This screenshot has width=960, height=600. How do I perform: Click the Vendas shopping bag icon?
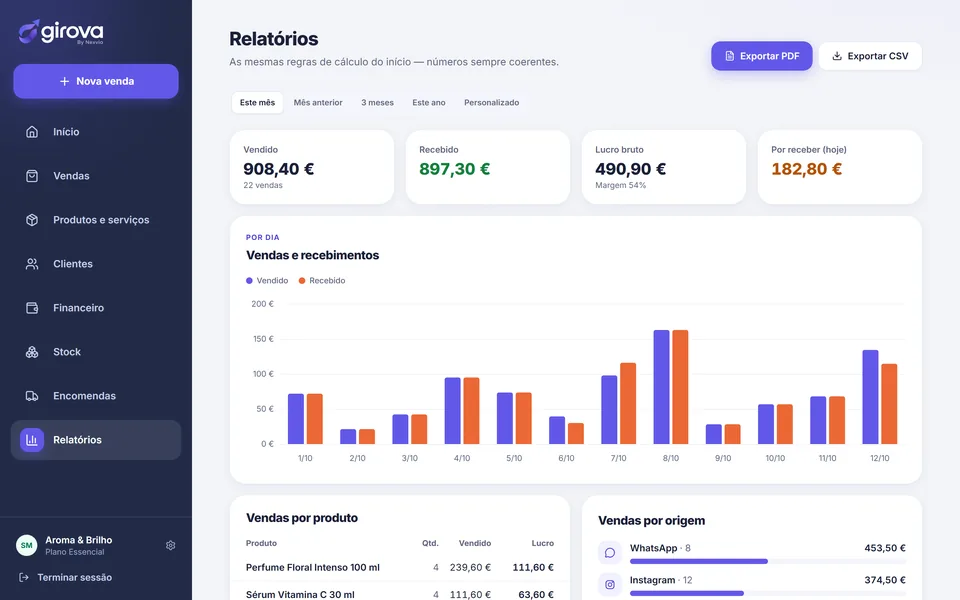click(x=32, y=176)
